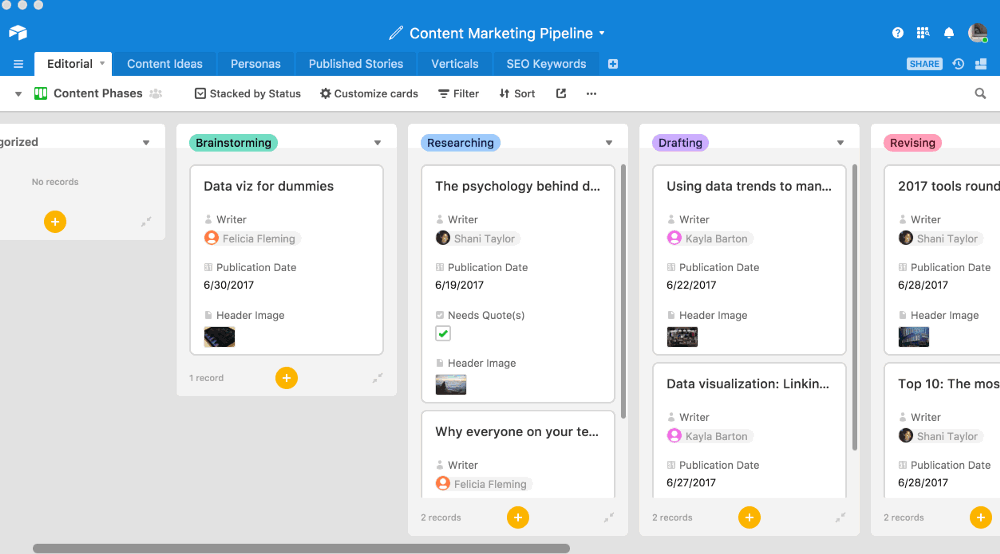Screen dimensions: 1000x554
Task: Open Content Marketing Pipeline title dropdown
Action: [602, 33]
